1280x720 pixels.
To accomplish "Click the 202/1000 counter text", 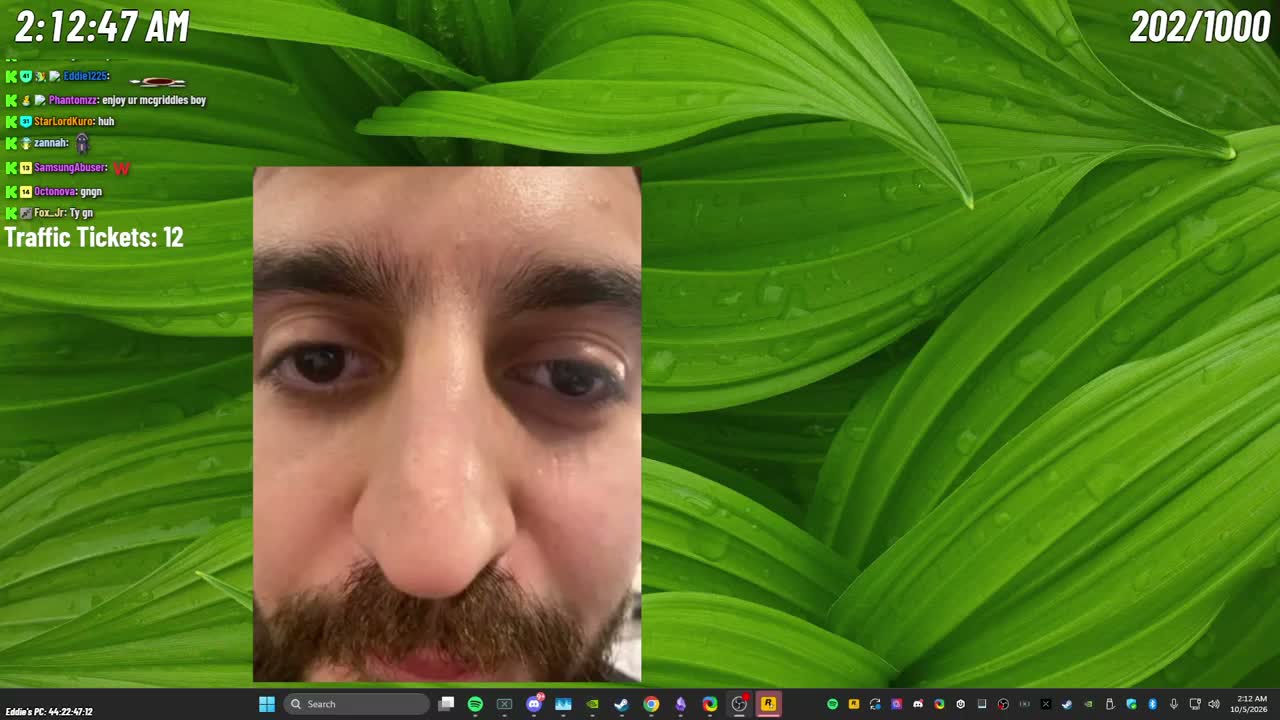I will click(1200, 27).
